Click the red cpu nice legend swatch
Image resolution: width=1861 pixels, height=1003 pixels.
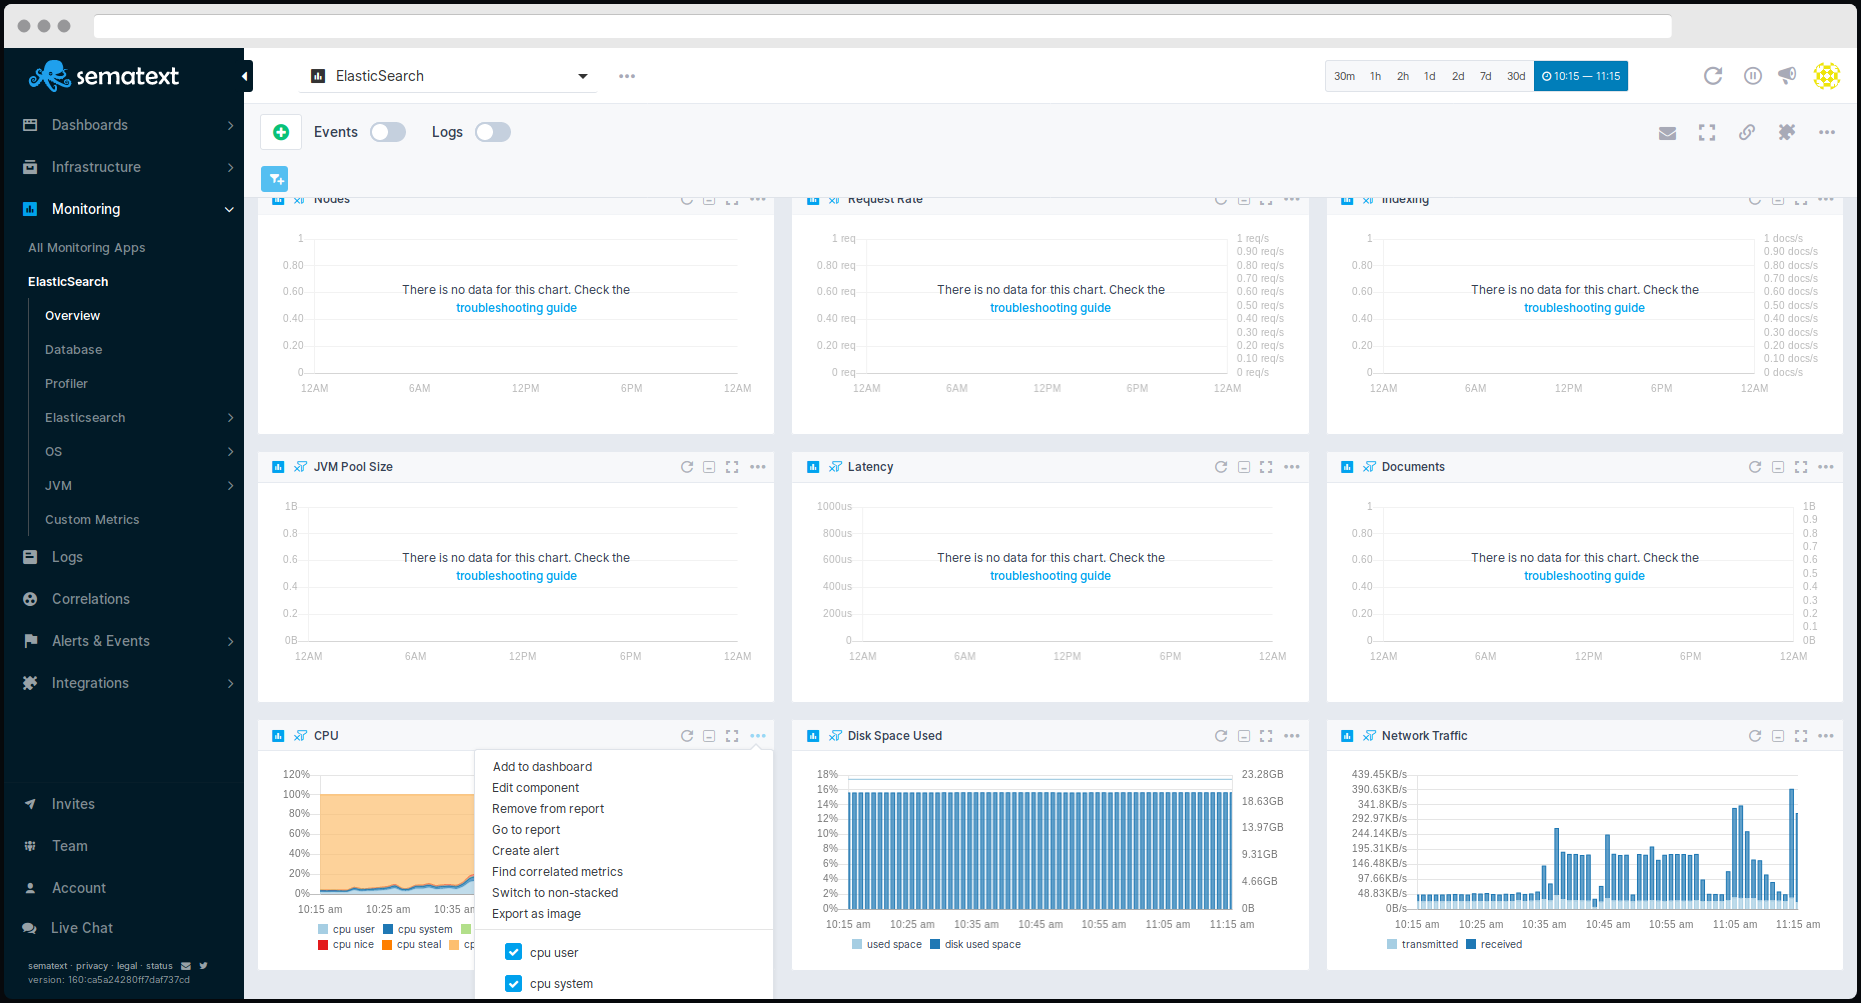323,944
